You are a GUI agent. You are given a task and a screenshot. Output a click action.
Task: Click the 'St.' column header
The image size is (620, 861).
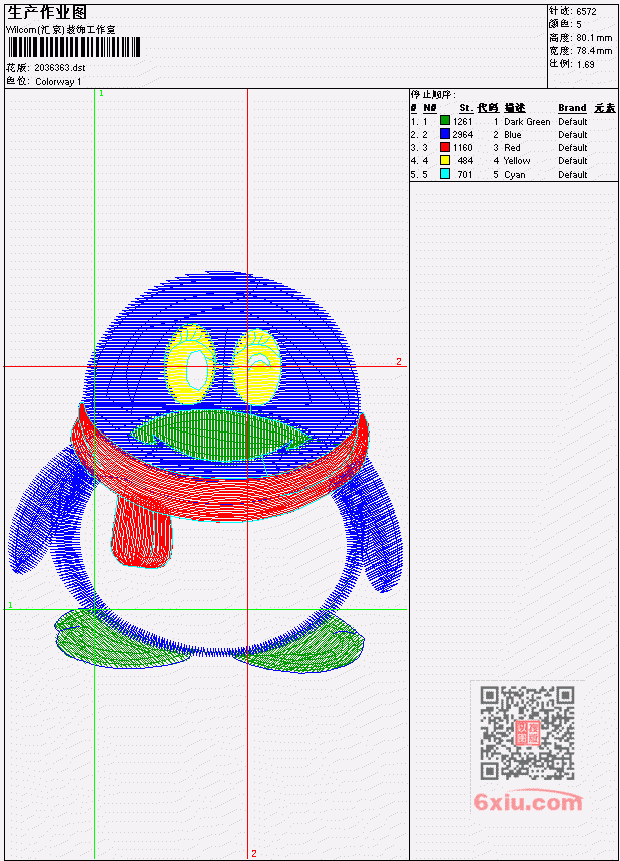[x=466, y=108]
